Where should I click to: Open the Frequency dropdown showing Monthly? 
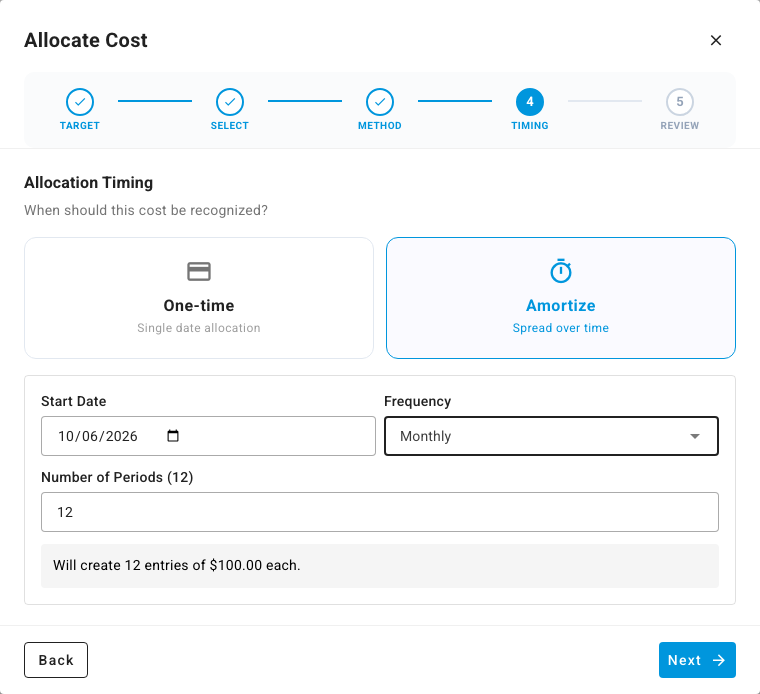tap(551, 436)
